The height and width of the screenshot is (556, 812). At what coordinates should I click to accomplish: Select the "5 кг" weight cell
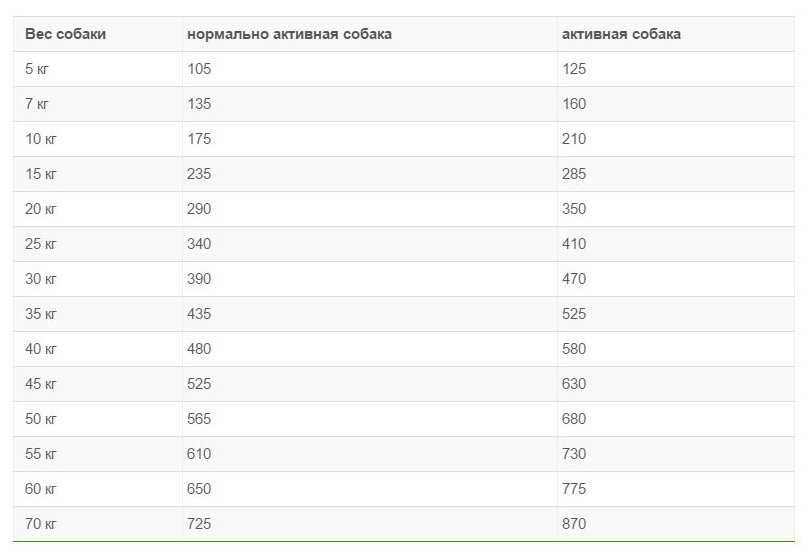pos(36,69)
